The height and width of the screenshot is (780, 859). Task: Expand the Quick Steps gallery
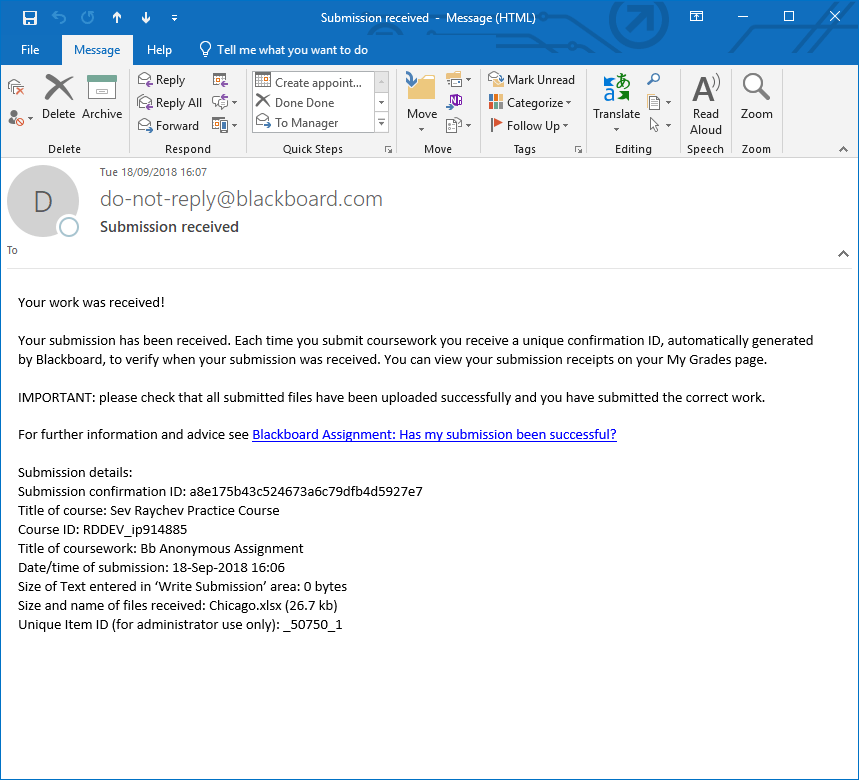coord(382,123)
